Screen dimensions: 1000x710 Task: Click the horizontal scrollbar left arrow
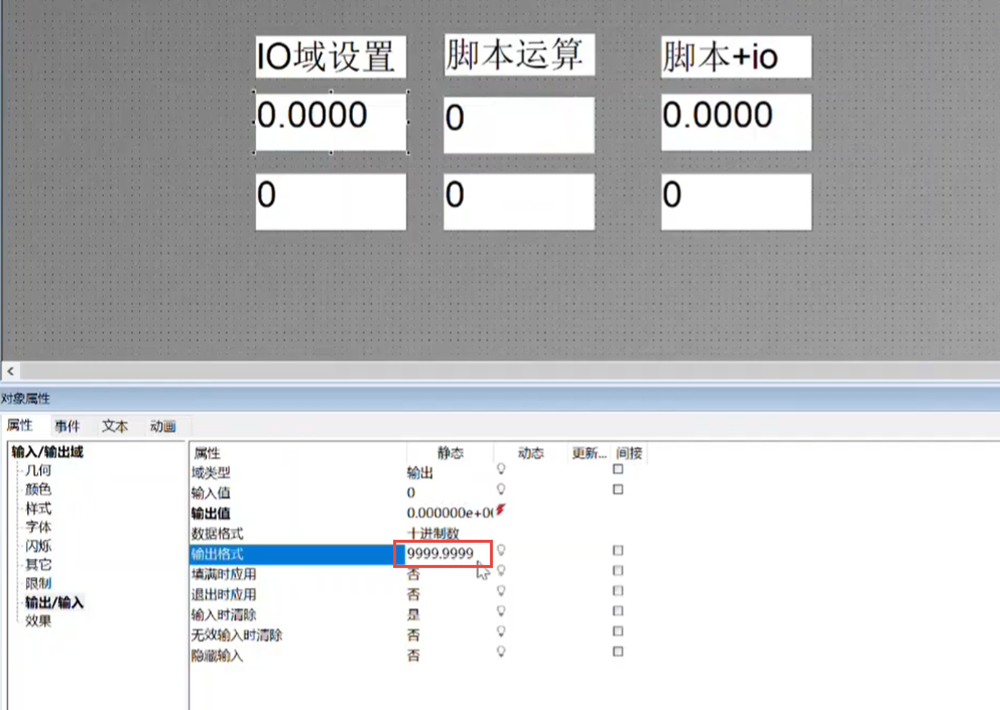pos(9,370)
